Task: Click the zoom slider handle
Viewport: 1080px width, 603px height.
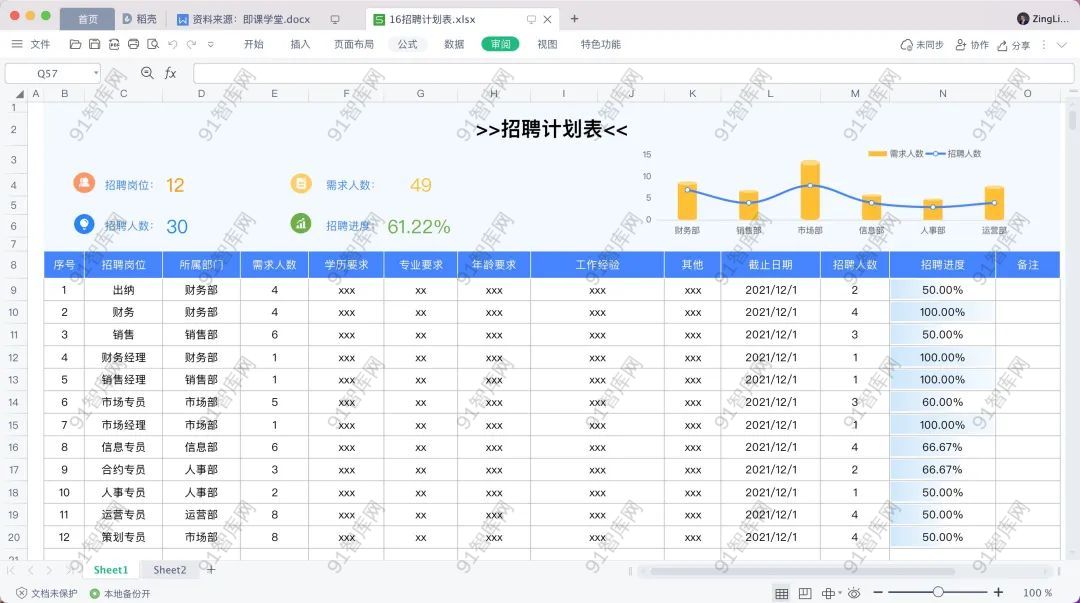Action: pos(938,593)
